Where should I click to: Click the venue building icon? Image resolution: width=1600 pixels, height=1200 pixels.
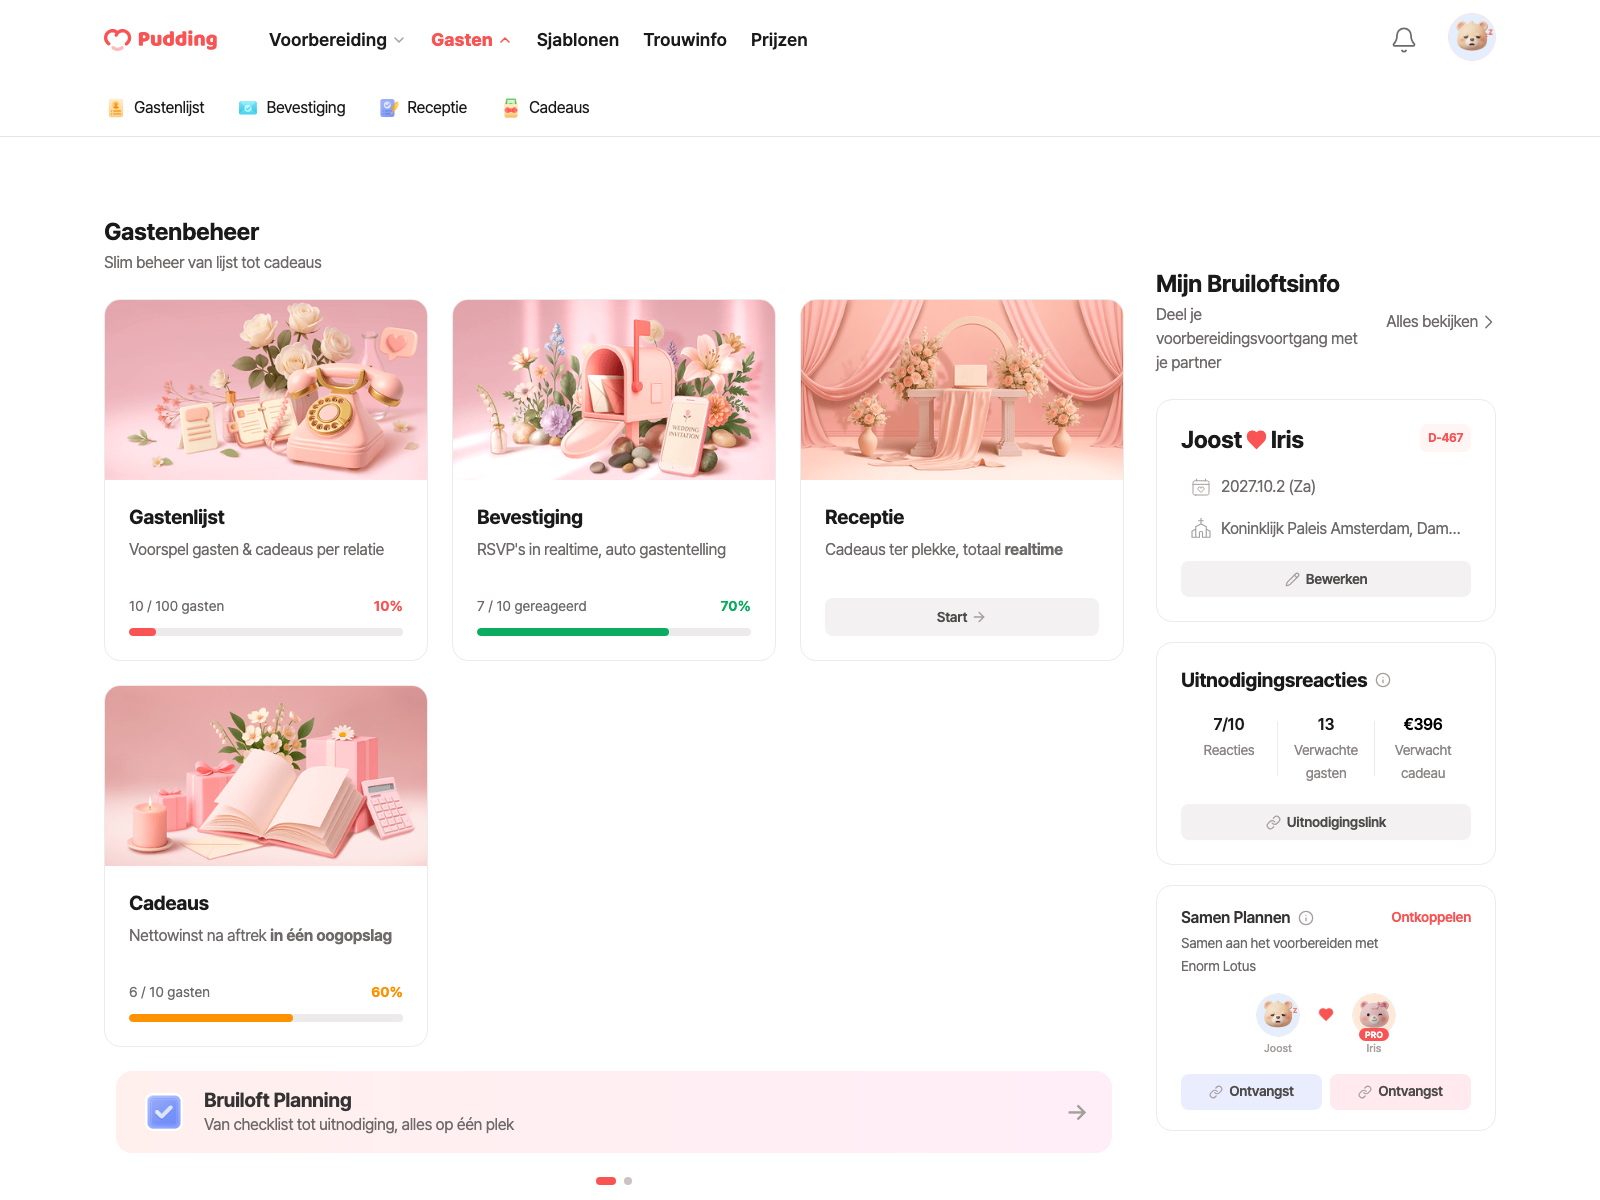1201,528
